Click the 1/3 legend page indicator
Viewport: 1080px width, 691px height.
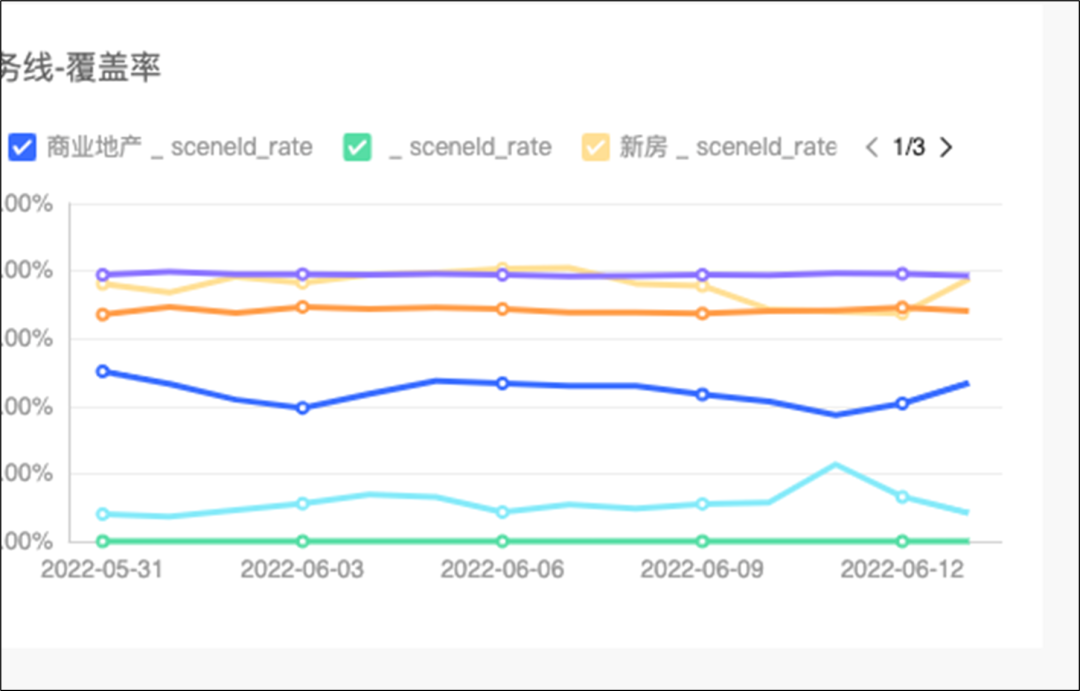908,148
